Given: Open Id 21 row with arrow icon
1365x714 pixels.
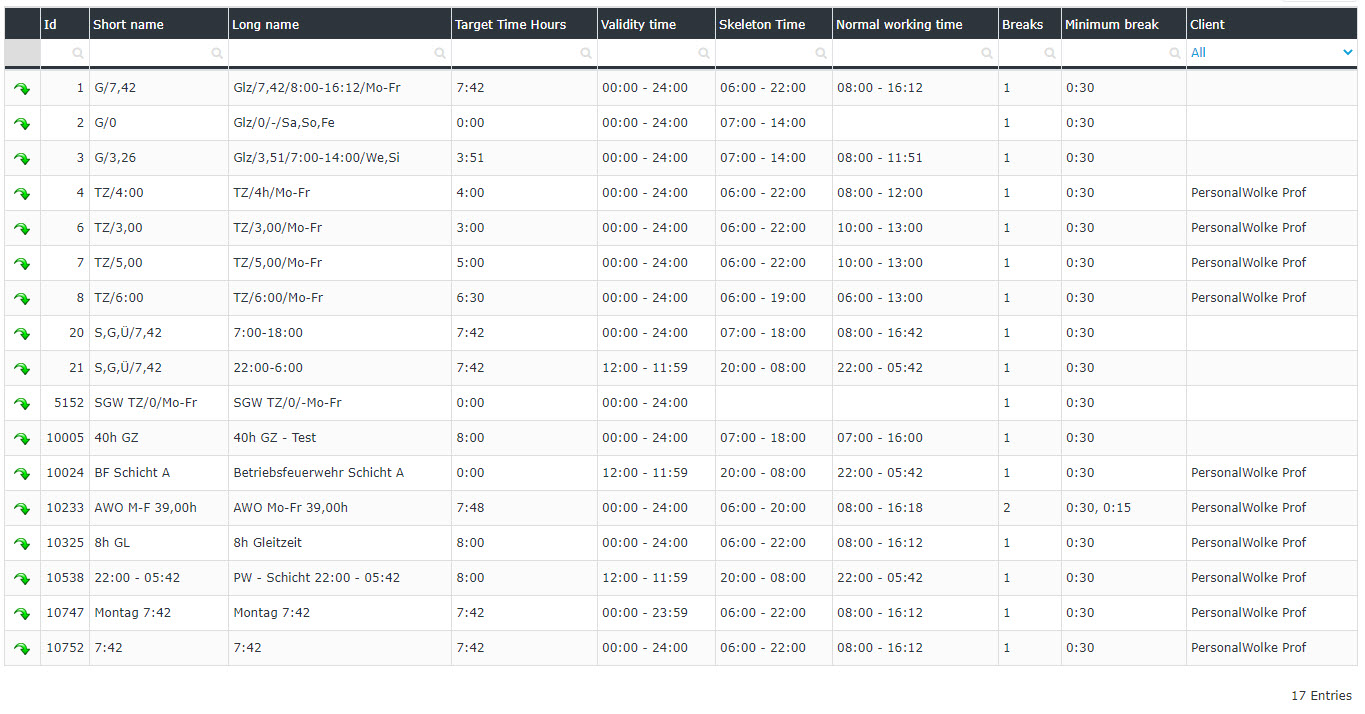Looking at the screenshot, I should [x=22, y=369].
